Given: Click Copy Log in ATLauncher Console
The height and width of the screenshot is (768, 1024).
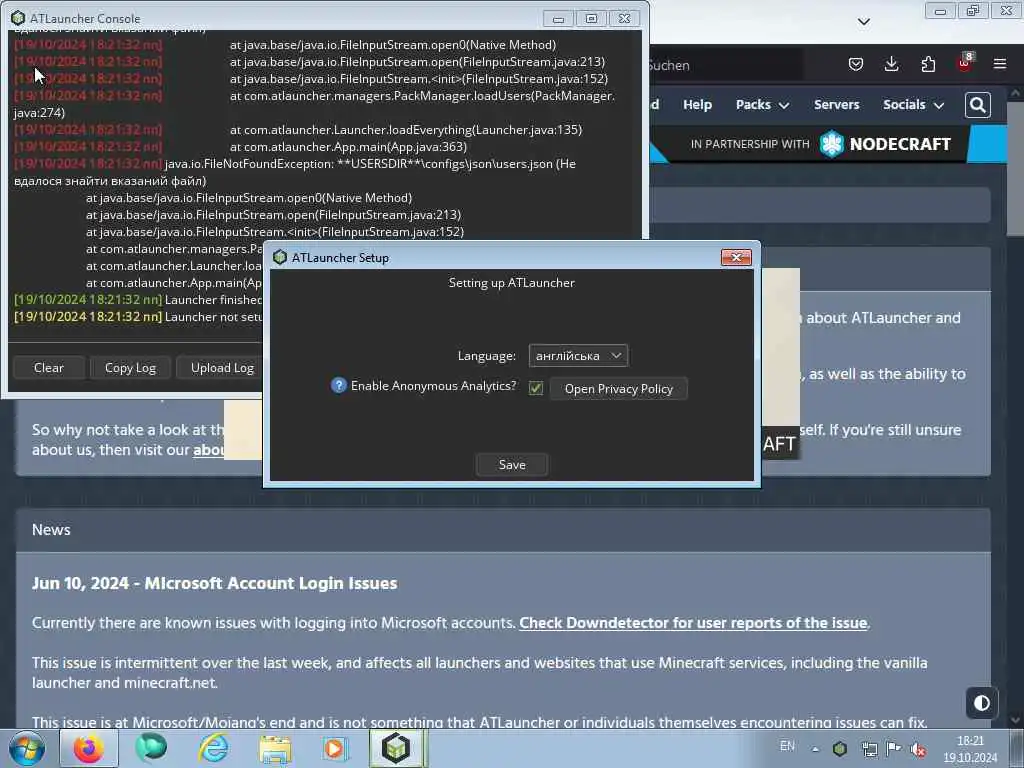Looking at the screenshot, I should coord(131,368).
